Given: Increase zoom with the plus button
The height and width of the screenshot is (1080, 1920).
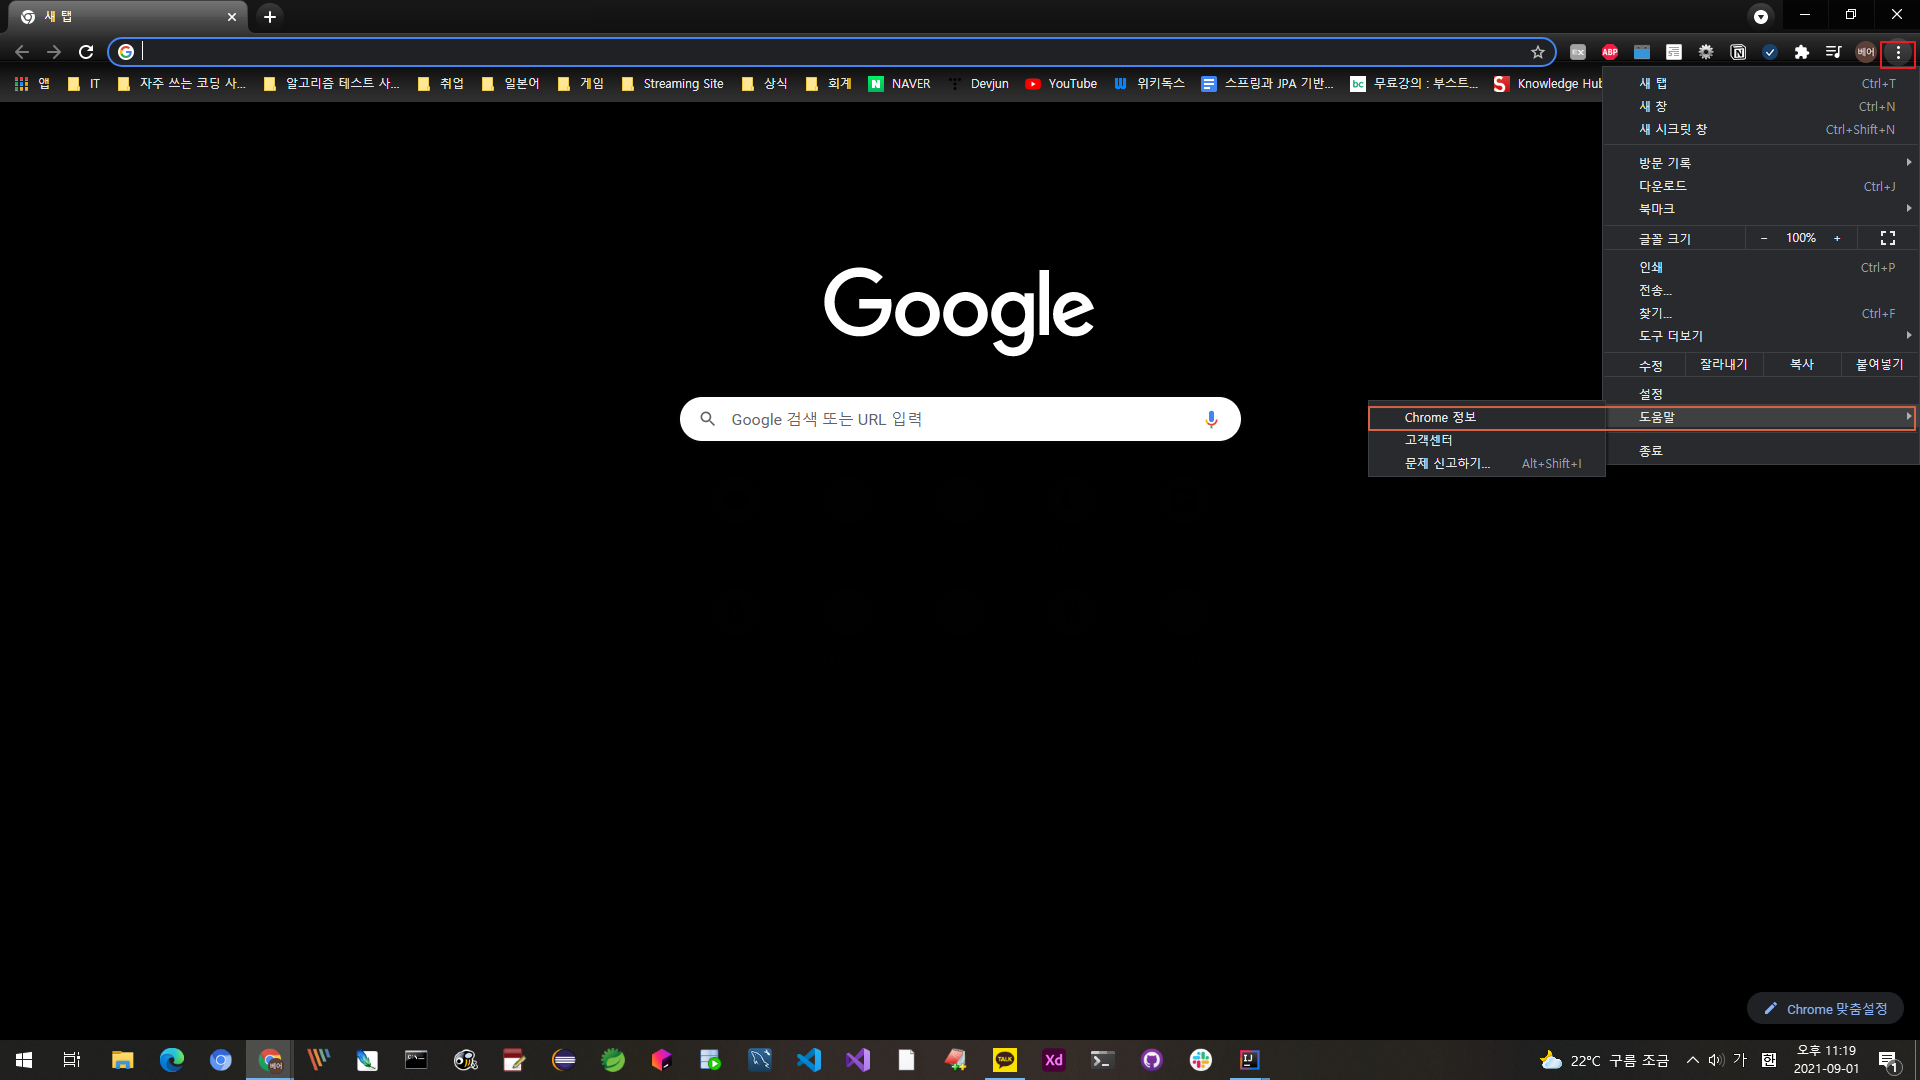Looking at the screenshot, I should point(1837,238).
